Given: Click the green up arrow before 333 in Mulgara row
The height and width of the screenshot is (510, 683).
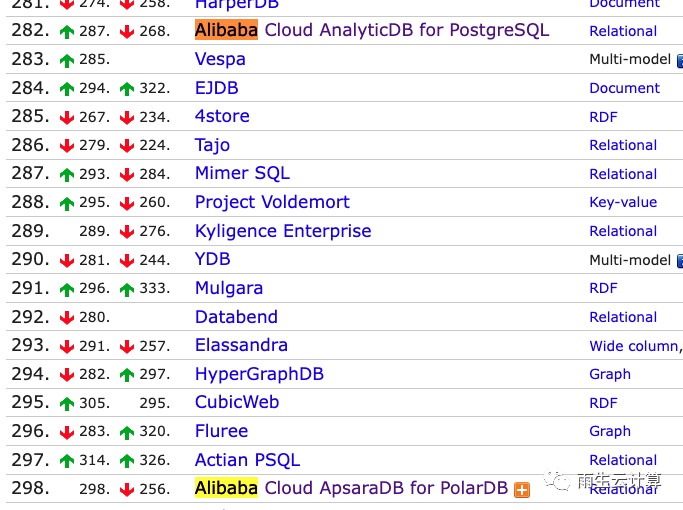Looking at the screenshot, I should [127, 289].
